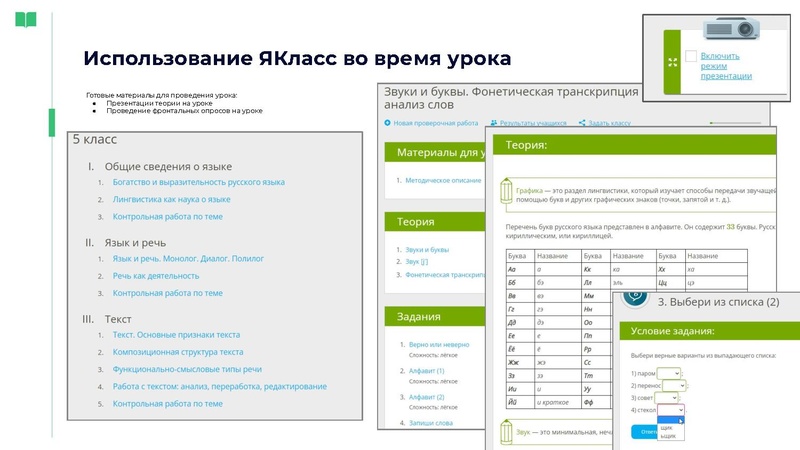Click the Теория: header of theory window
The width and height of the screenshot is (800, 450).
pos(634,145)
